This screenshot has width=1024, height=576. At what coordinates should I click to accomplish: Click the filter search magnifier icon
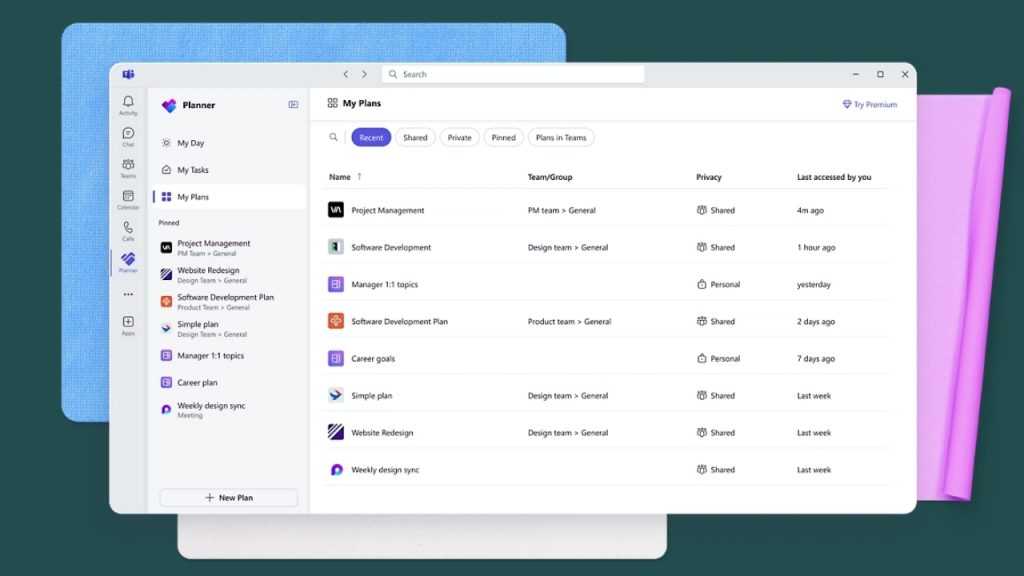[334, 137]
